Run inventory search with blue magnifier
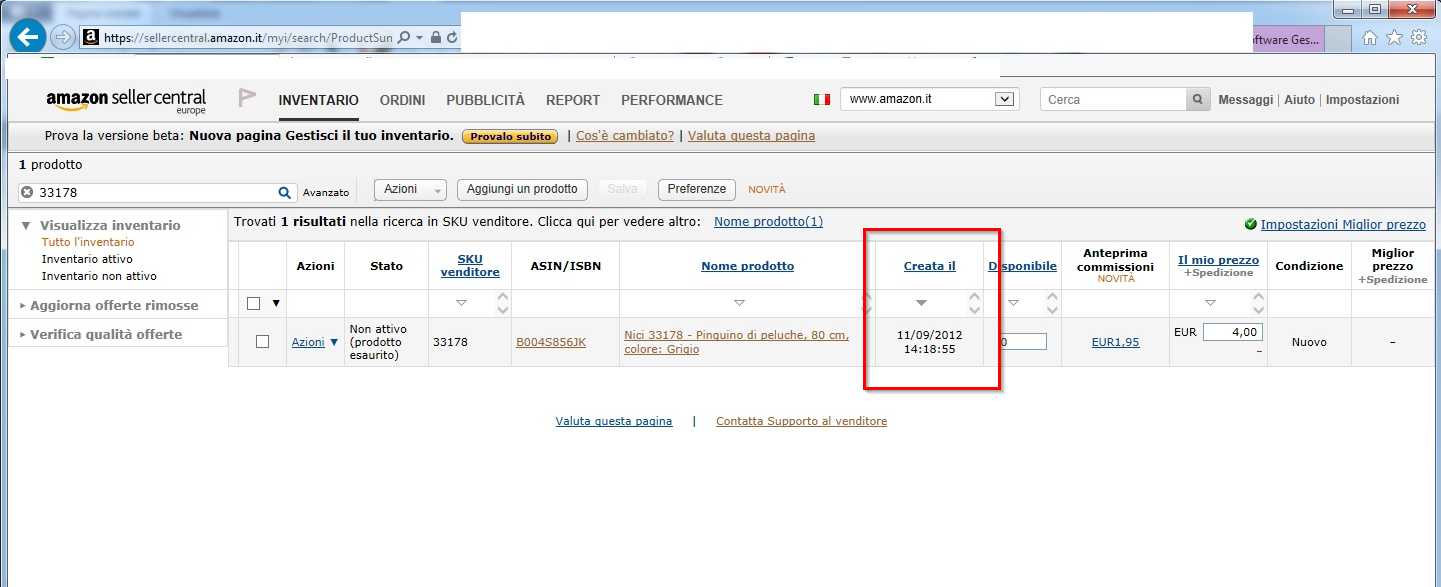Viewport: 1441px width, 587px height. (285, 193)
